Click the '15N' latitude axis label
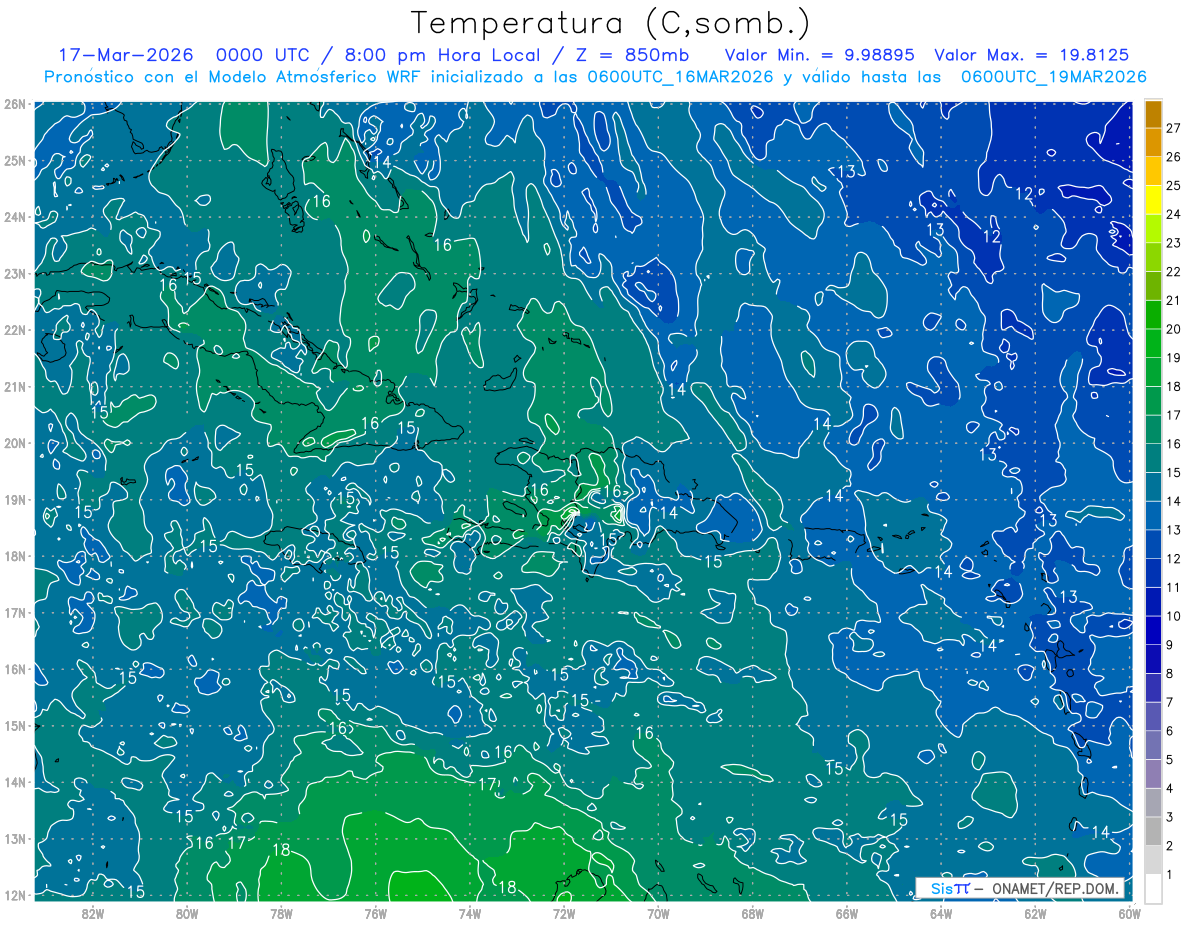This screenshot has height=927, width=1200. (14, 725)
